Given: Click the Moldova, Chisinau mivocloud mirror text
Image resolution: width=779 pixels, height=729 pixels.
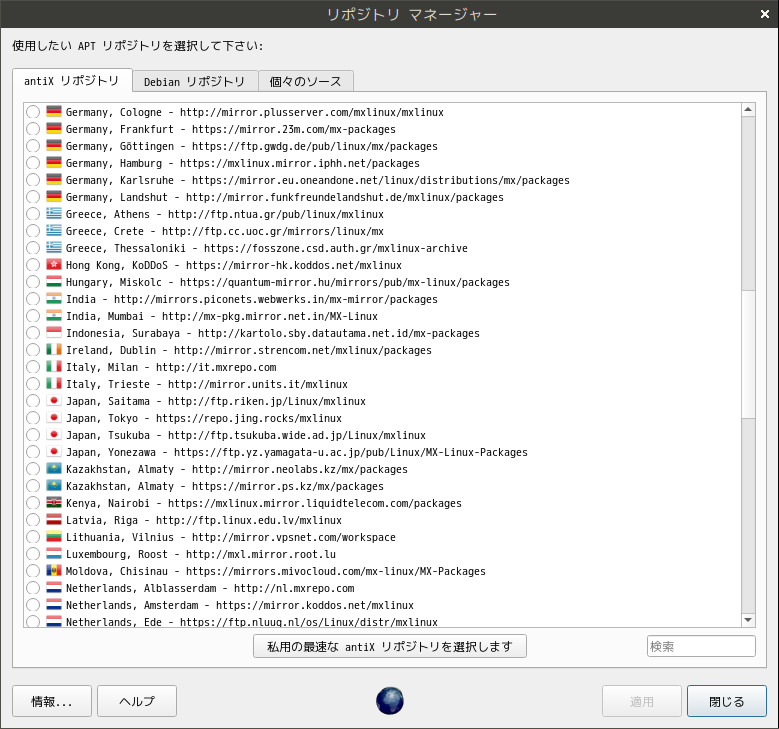Looking at the screenshot, I should (x=276, y=571).
